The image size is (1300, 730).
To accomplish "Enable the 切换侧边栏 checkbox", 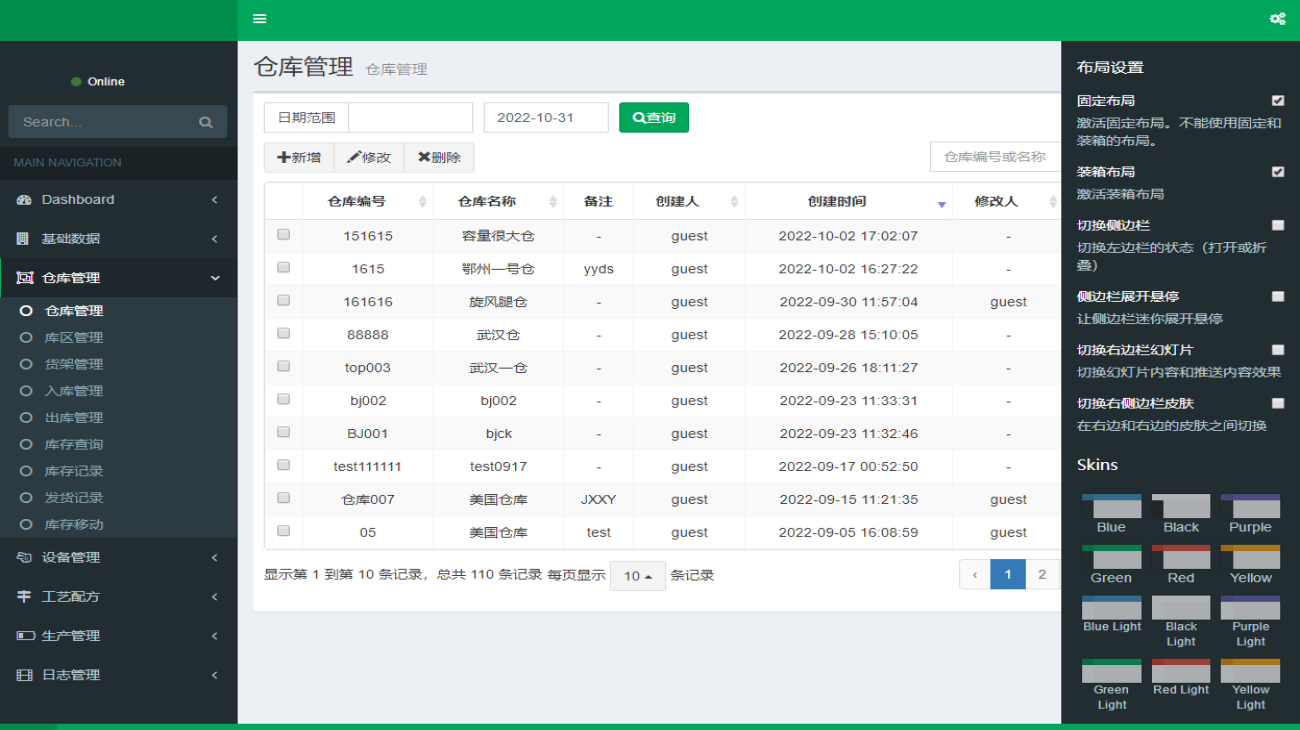I will pyautogui.click(x=1278, y=226).
